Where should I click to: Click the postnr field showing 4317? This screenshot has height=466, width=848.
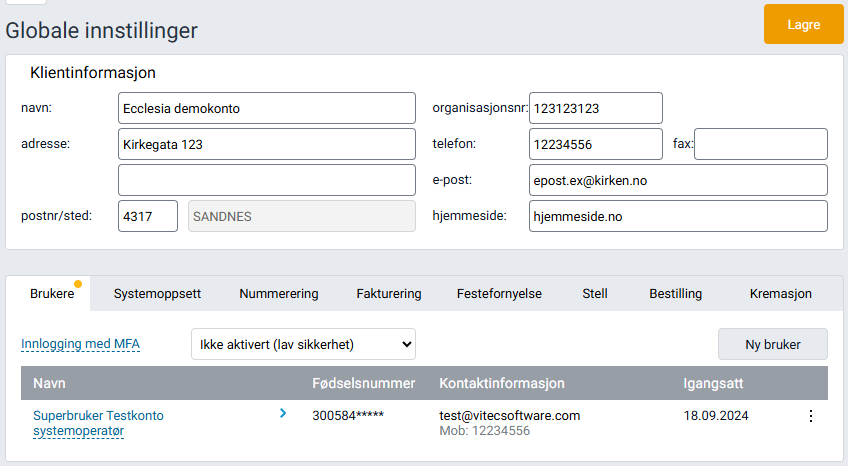coord(148,216)
